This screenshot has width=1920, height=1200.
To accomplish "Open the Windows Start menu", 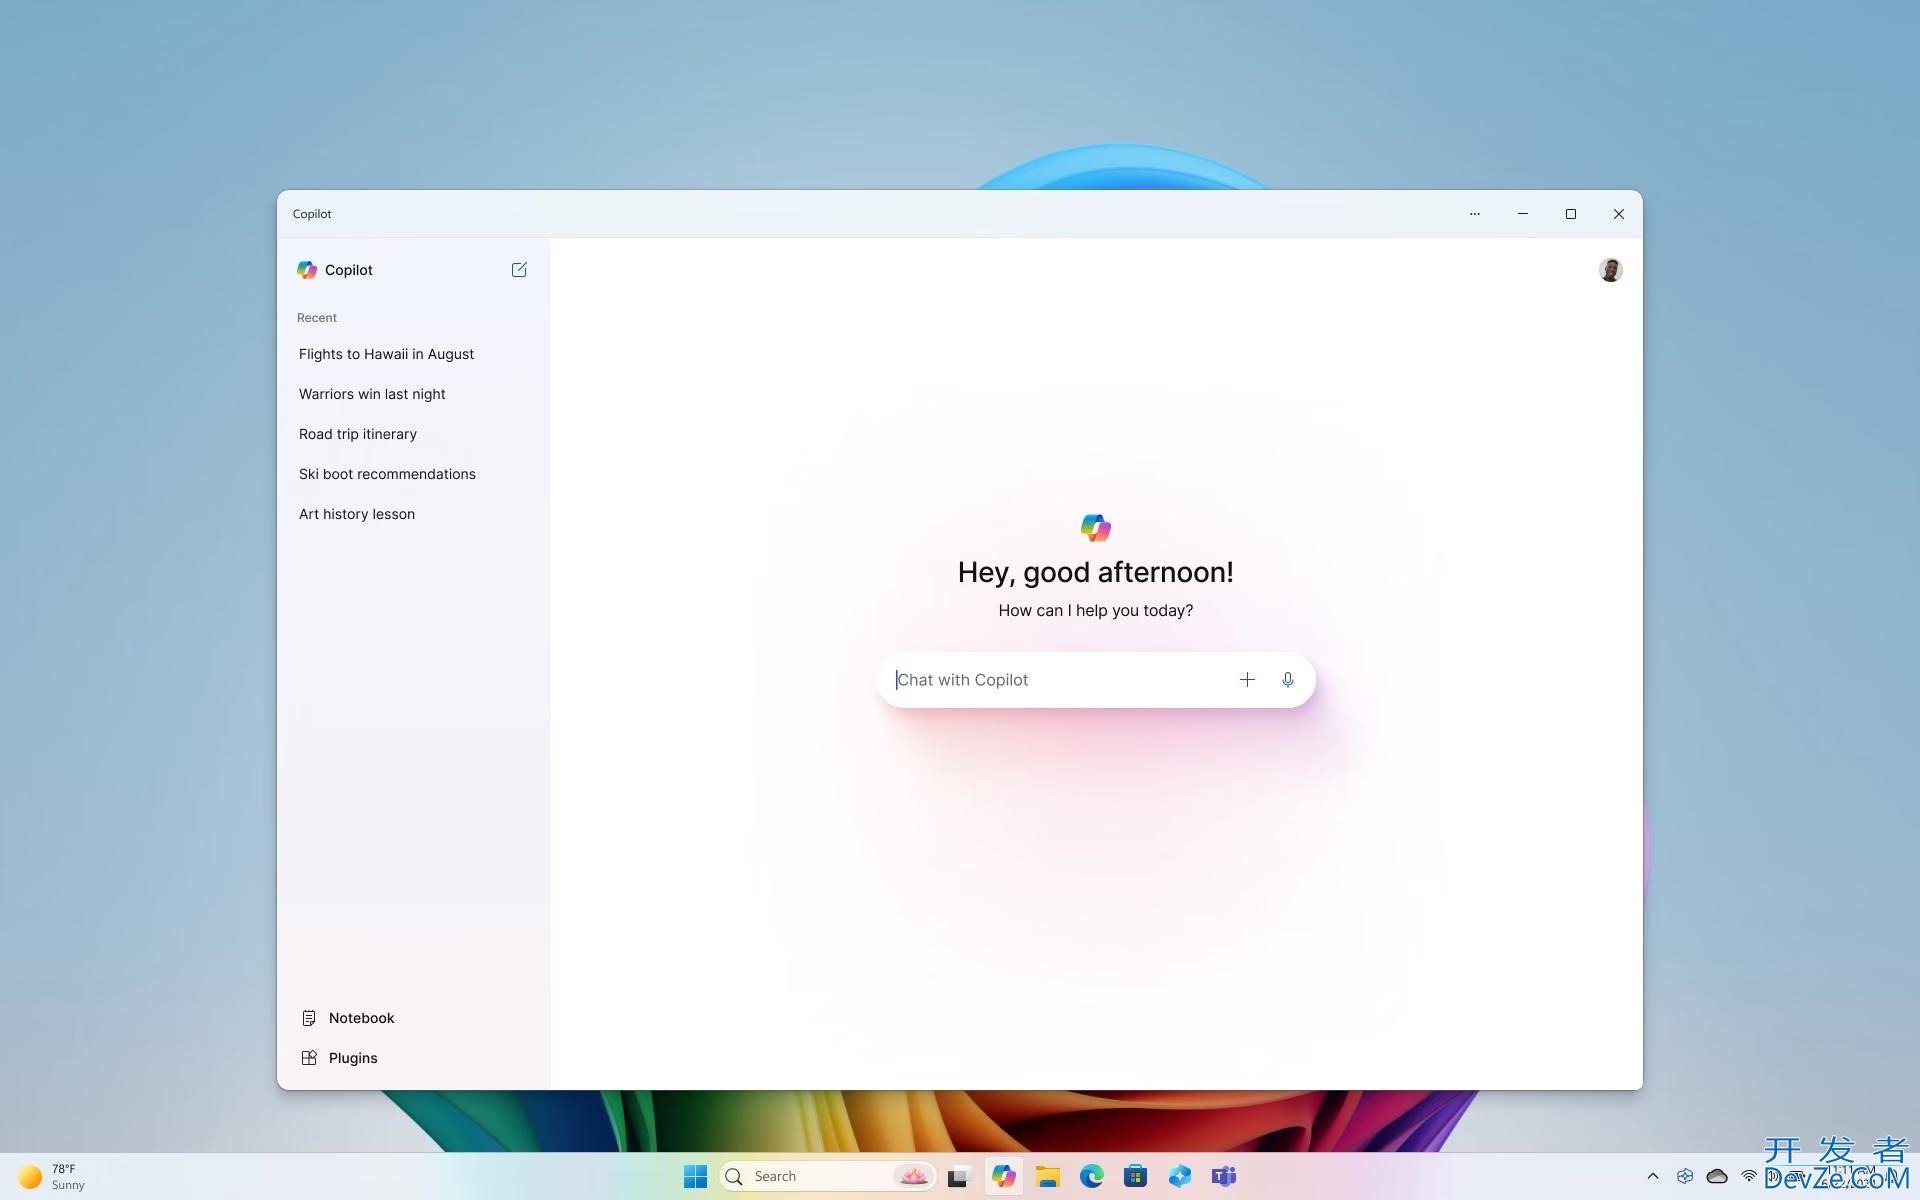I will tap(695, 1176).
